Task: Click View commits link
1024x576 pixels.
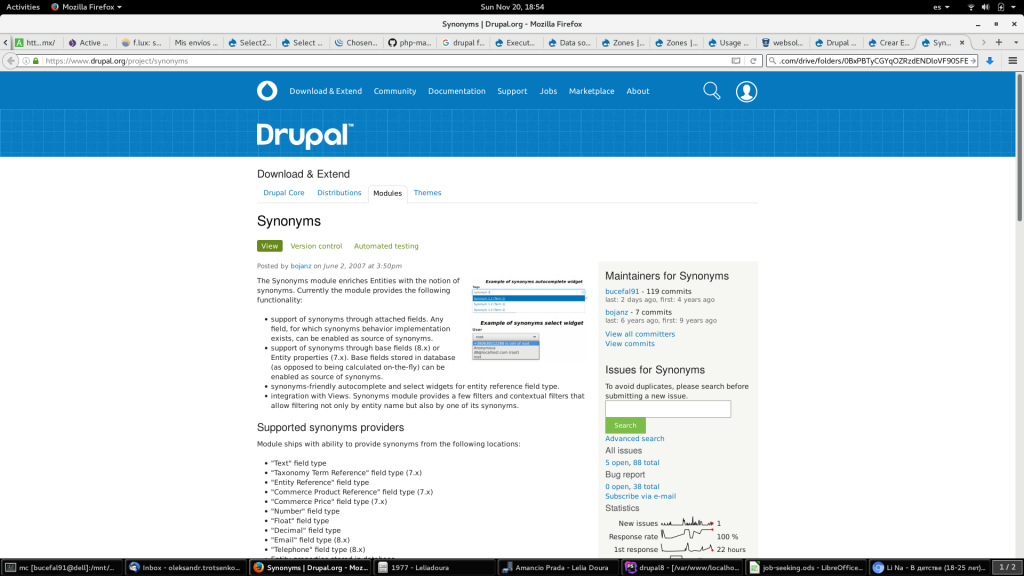Action: (629, 344)
